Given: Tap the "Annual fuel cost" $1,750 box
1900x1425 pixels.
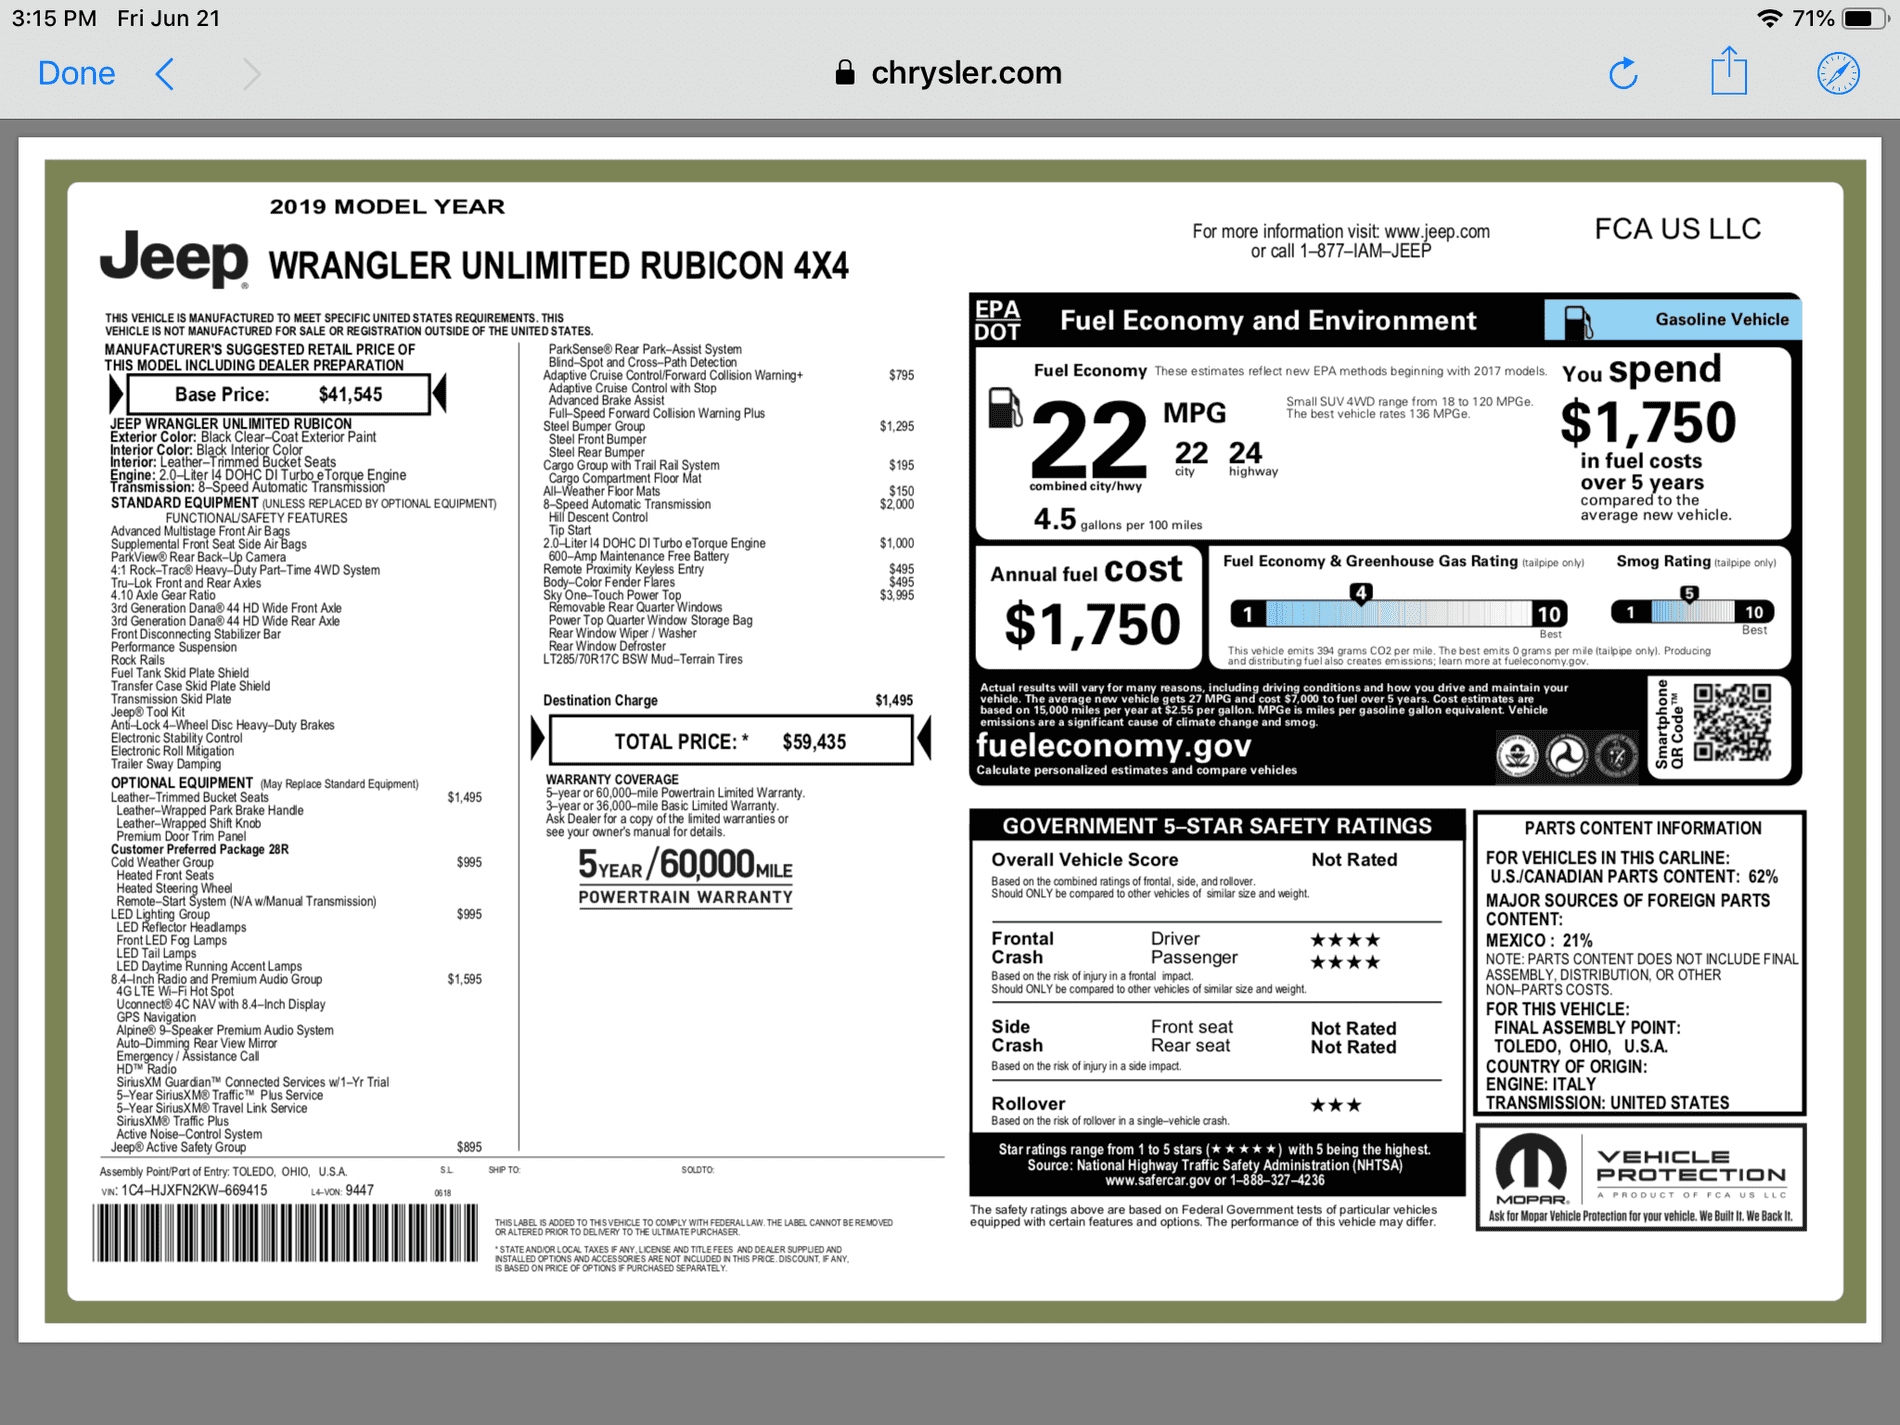Looking at the screenshot, I should pyautogui.click(x=1088, y=607).
